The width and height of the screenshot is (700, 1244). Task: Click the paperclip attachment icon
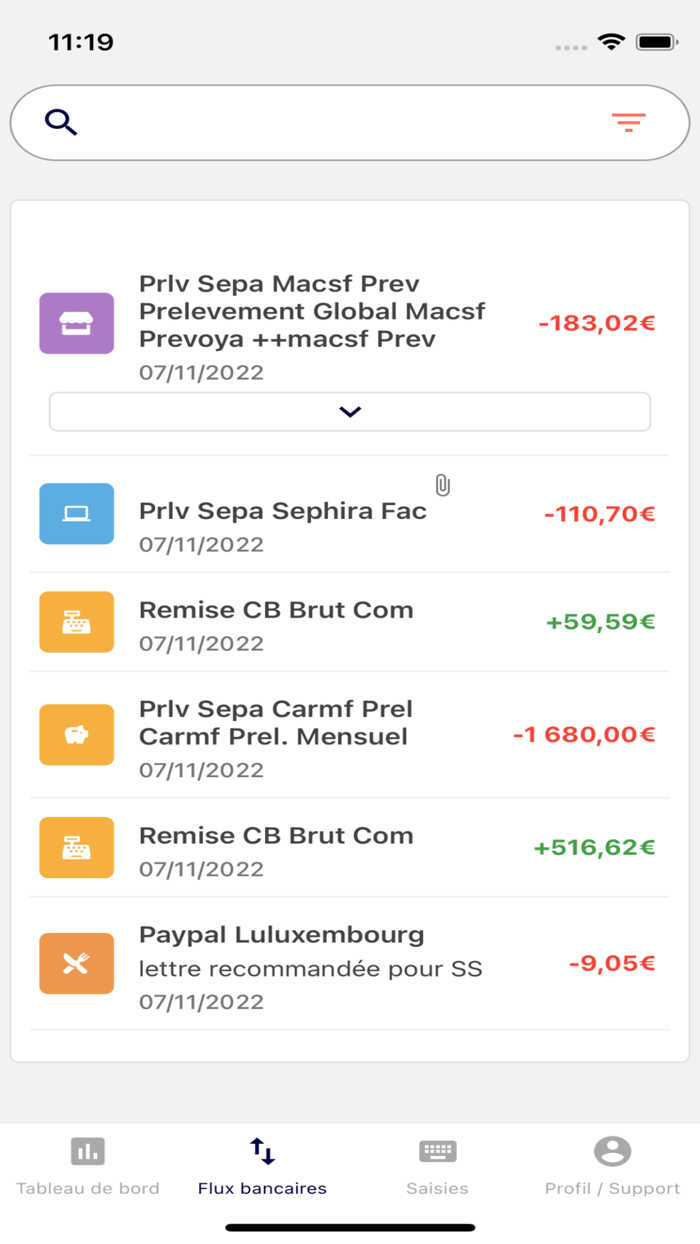pos(442,486)
